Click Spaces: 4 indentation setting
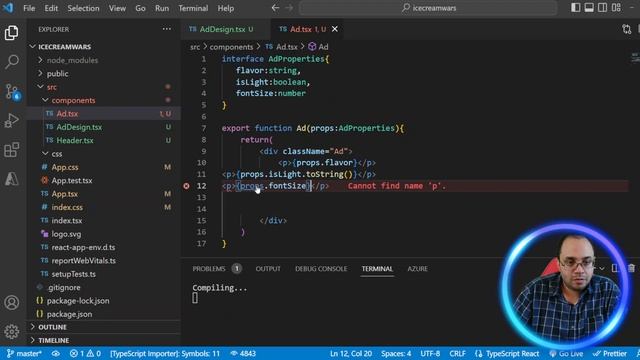640x360 pixels. pyautogui.click(x=396, y=353)
